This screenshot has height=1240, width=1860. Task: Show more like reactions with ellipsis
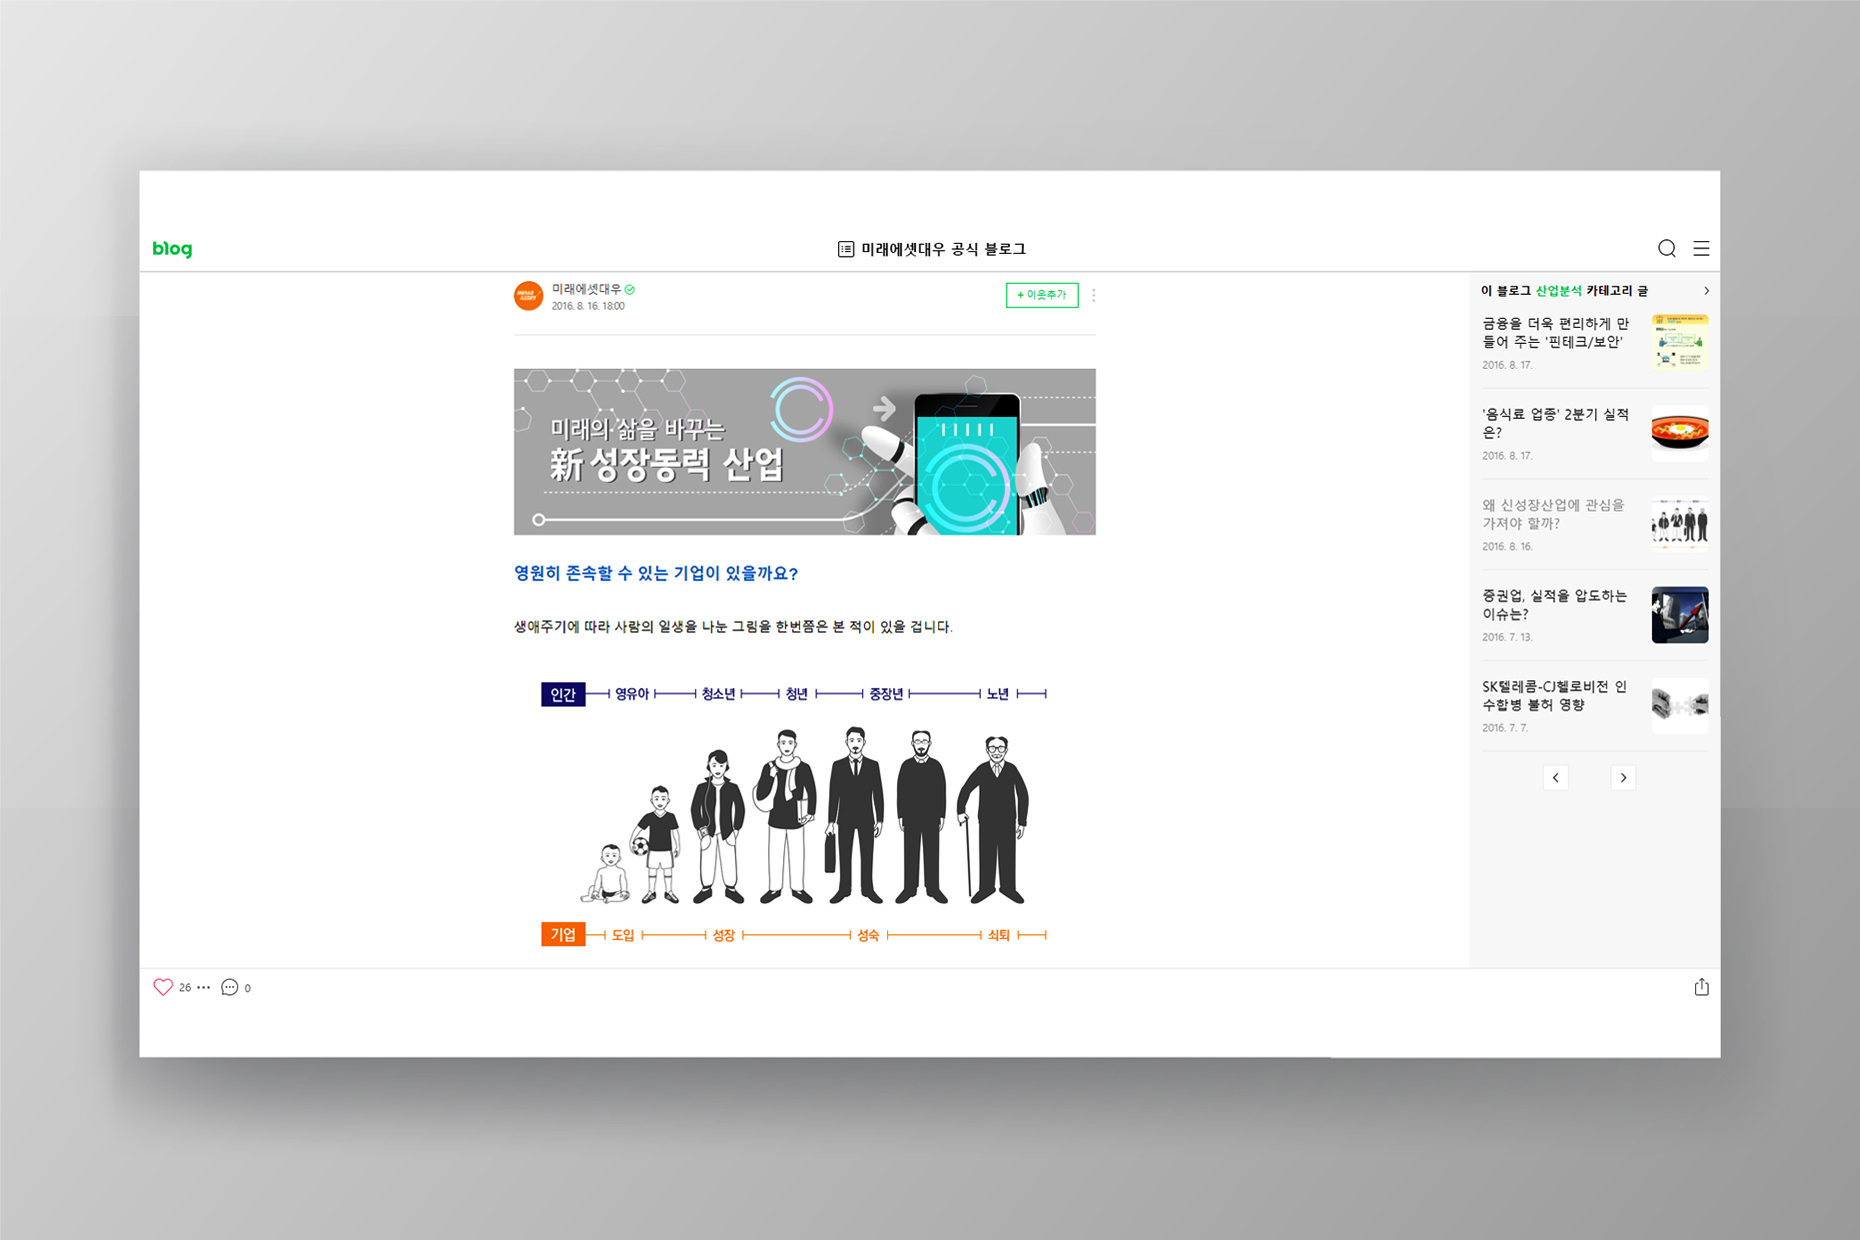204,987
